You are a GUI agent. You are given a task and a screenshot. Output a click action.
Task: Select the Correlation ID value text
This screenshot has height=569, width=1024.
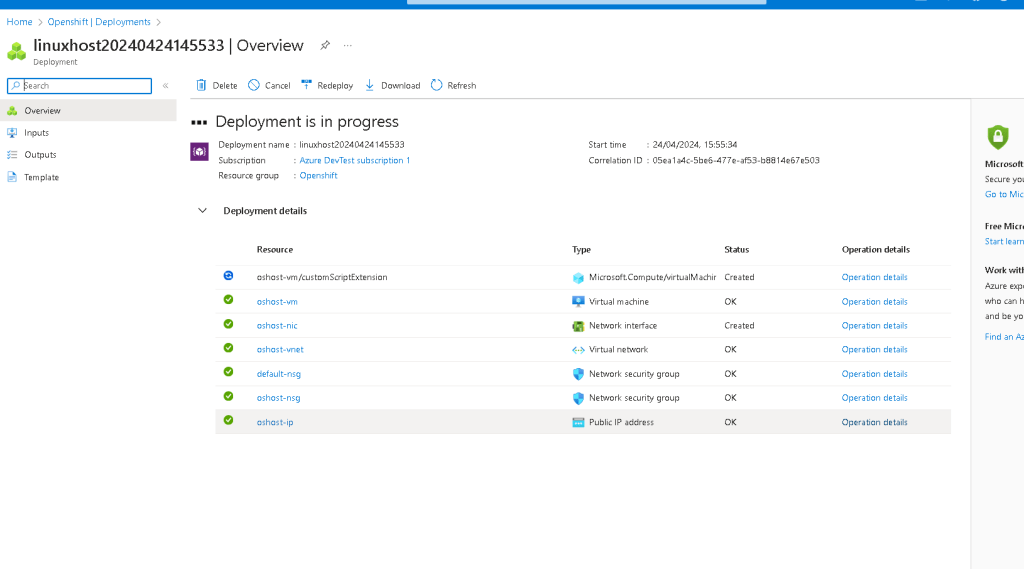(x=736, y=160)
